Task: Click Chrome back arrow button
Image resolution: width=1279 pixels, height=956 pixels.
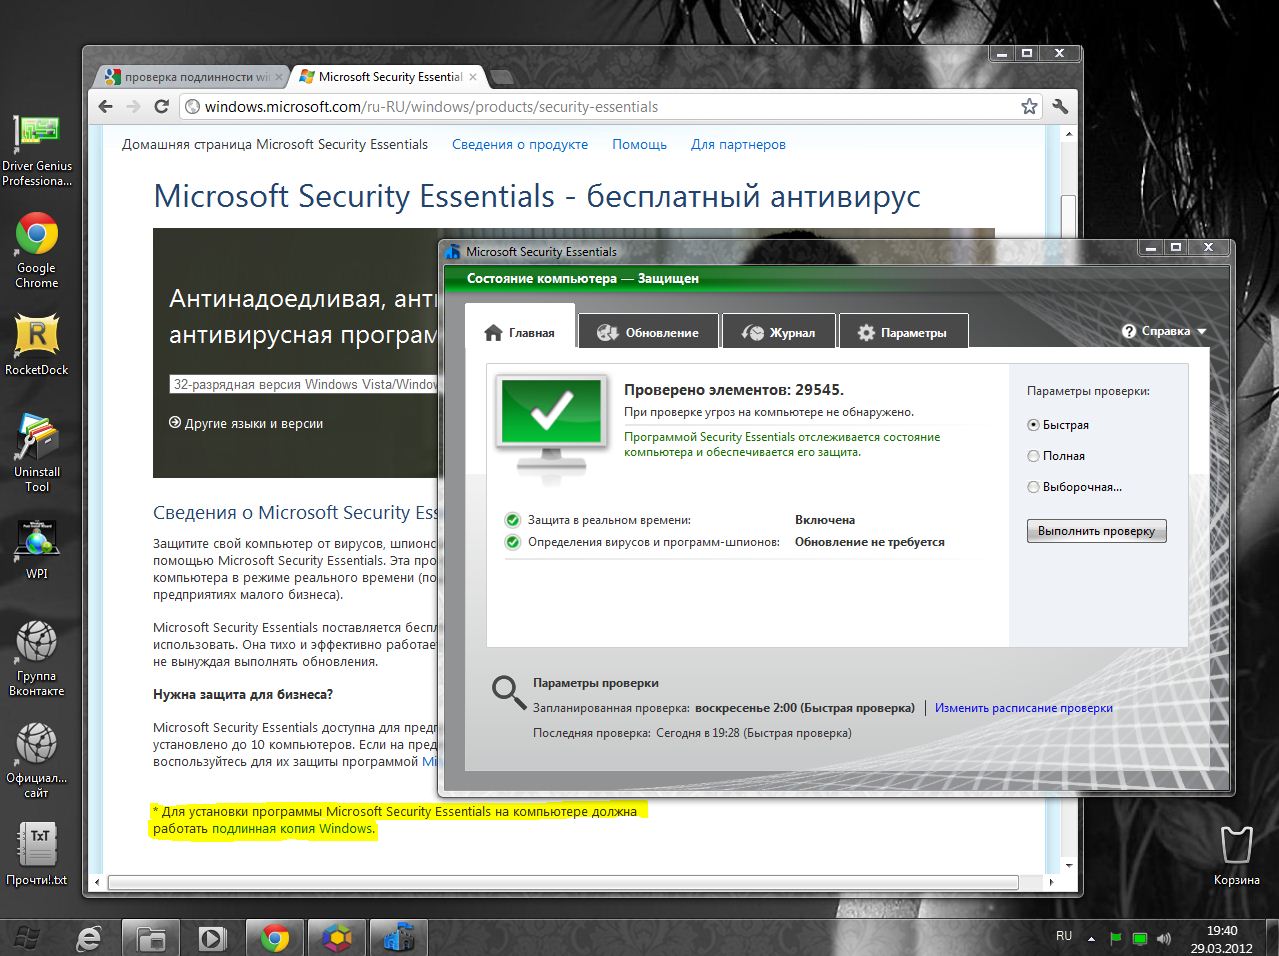Action: (x=106, y=106)
